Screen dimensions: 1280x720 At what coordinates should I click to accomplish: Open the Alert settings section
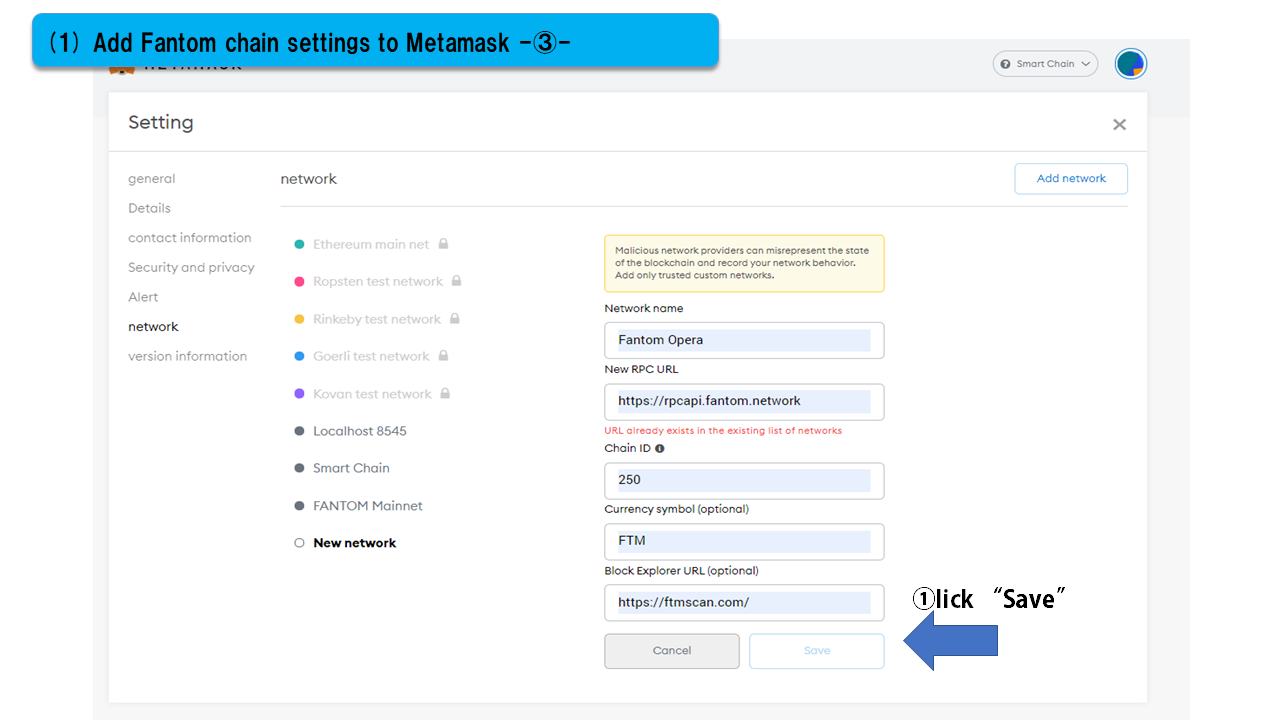[143, 297]
